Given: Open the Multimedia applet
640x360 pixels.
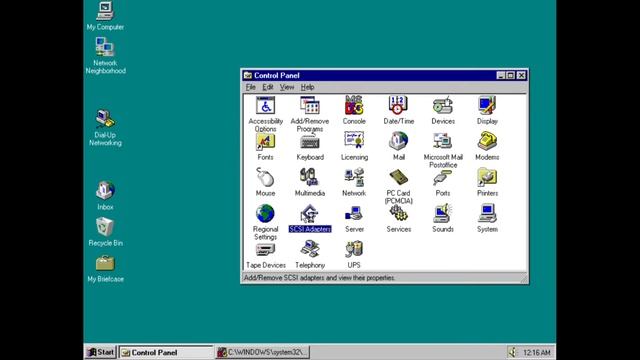Looking at the screenshot, I should pos(309,177).
